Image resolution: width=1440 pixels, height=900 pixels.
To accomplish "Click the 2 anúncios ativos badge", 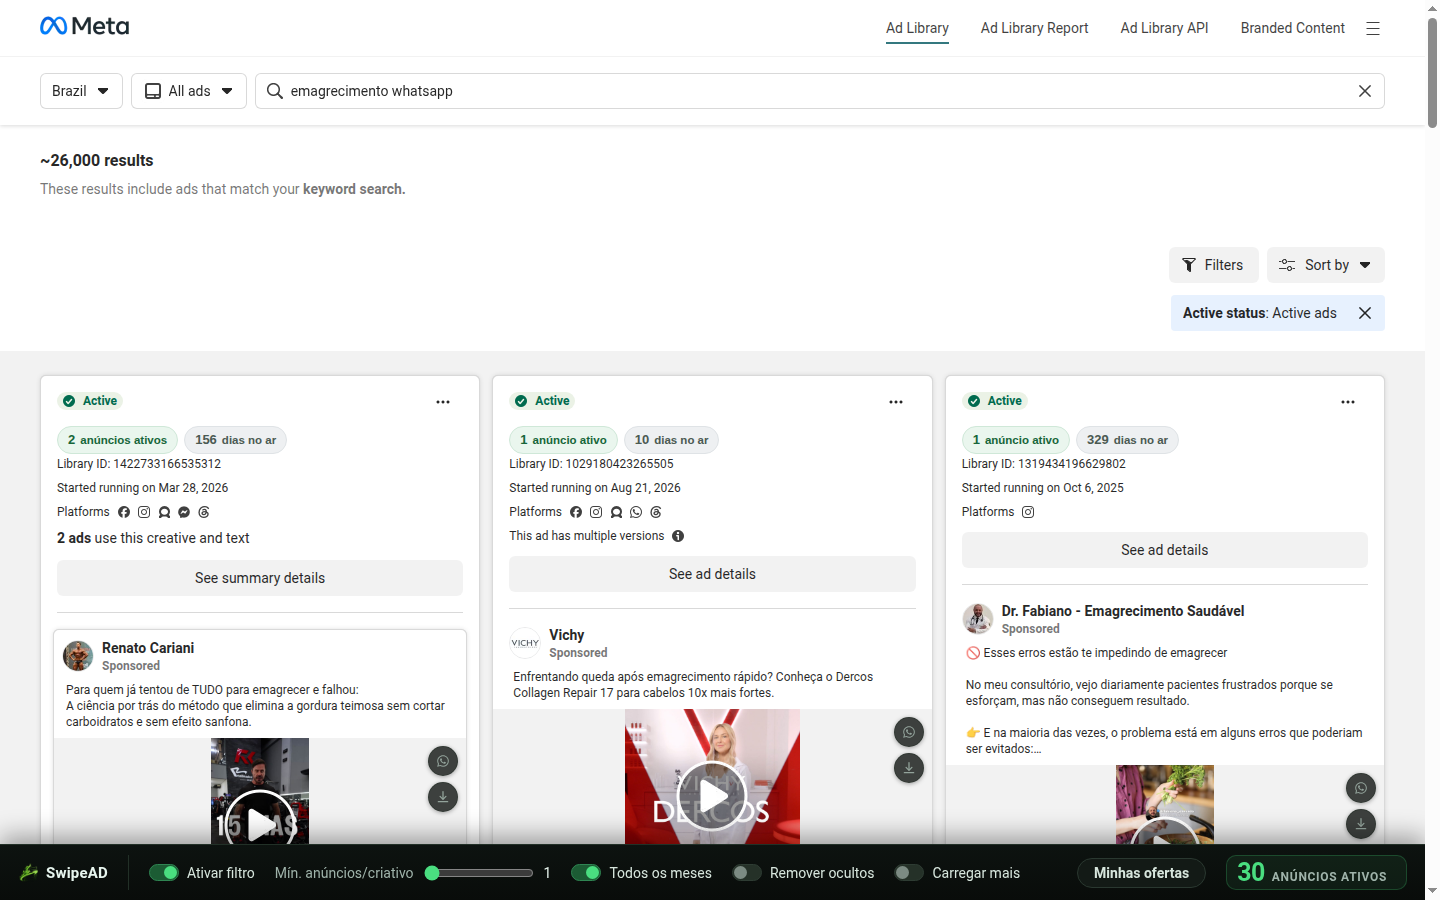I will click(x=117, y=440).
